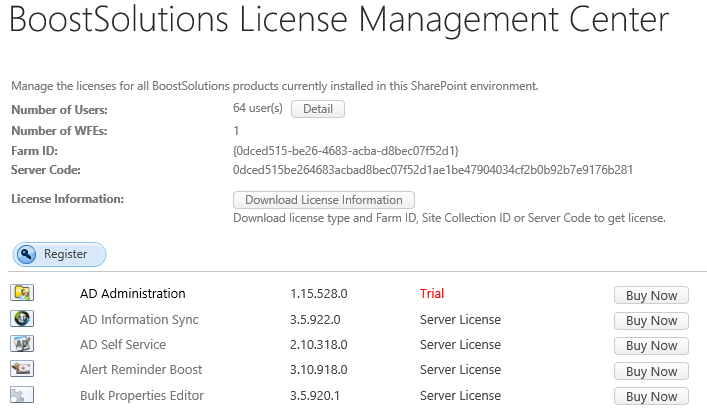
Task: Click the Server Code value text
Action: tap(432, 170)
